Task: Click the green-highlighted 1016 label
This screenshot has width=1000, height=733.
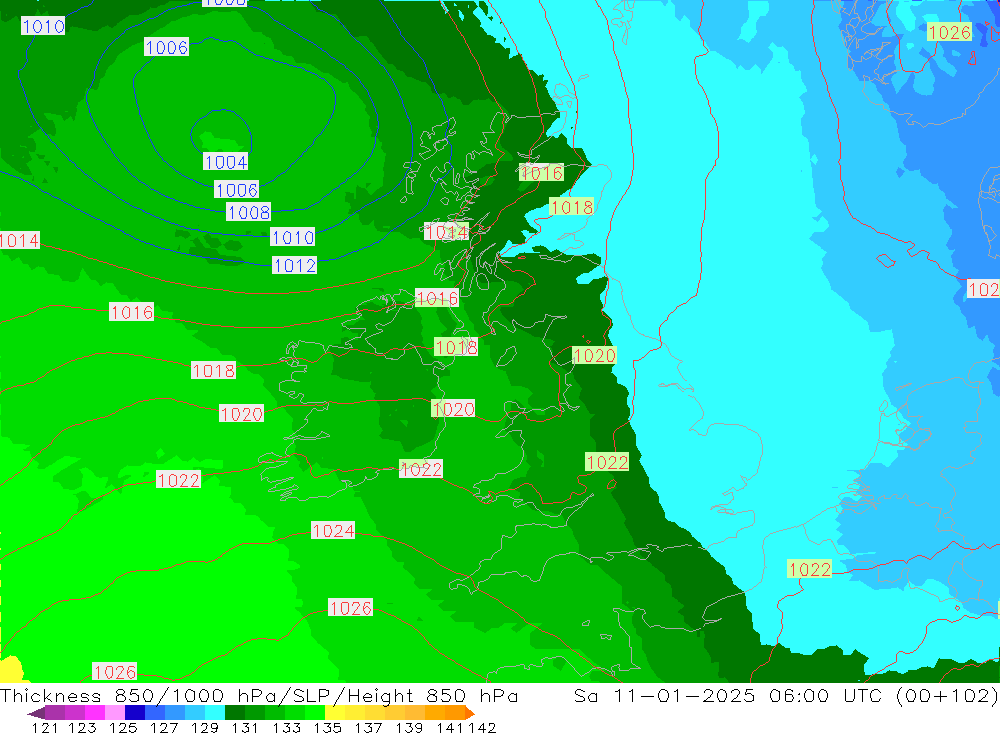Action: click(x=541, y=173)
